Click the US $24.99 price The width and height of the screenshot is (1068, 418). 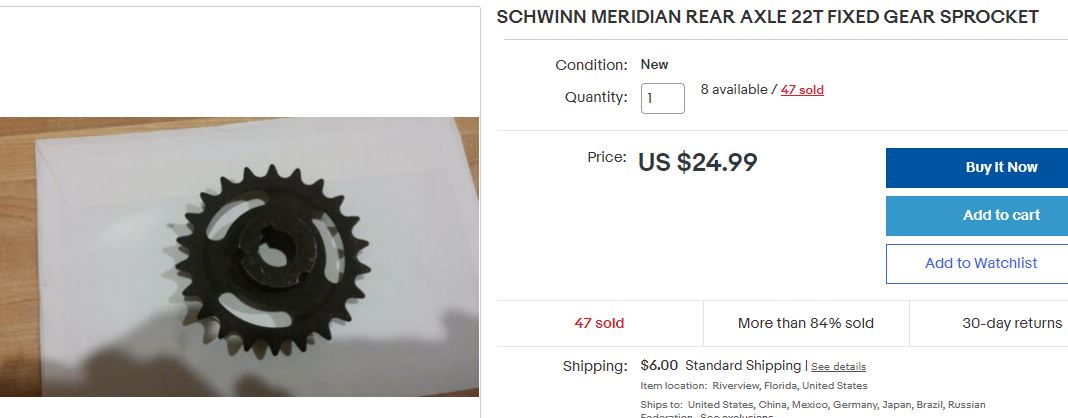click(697, 162)
